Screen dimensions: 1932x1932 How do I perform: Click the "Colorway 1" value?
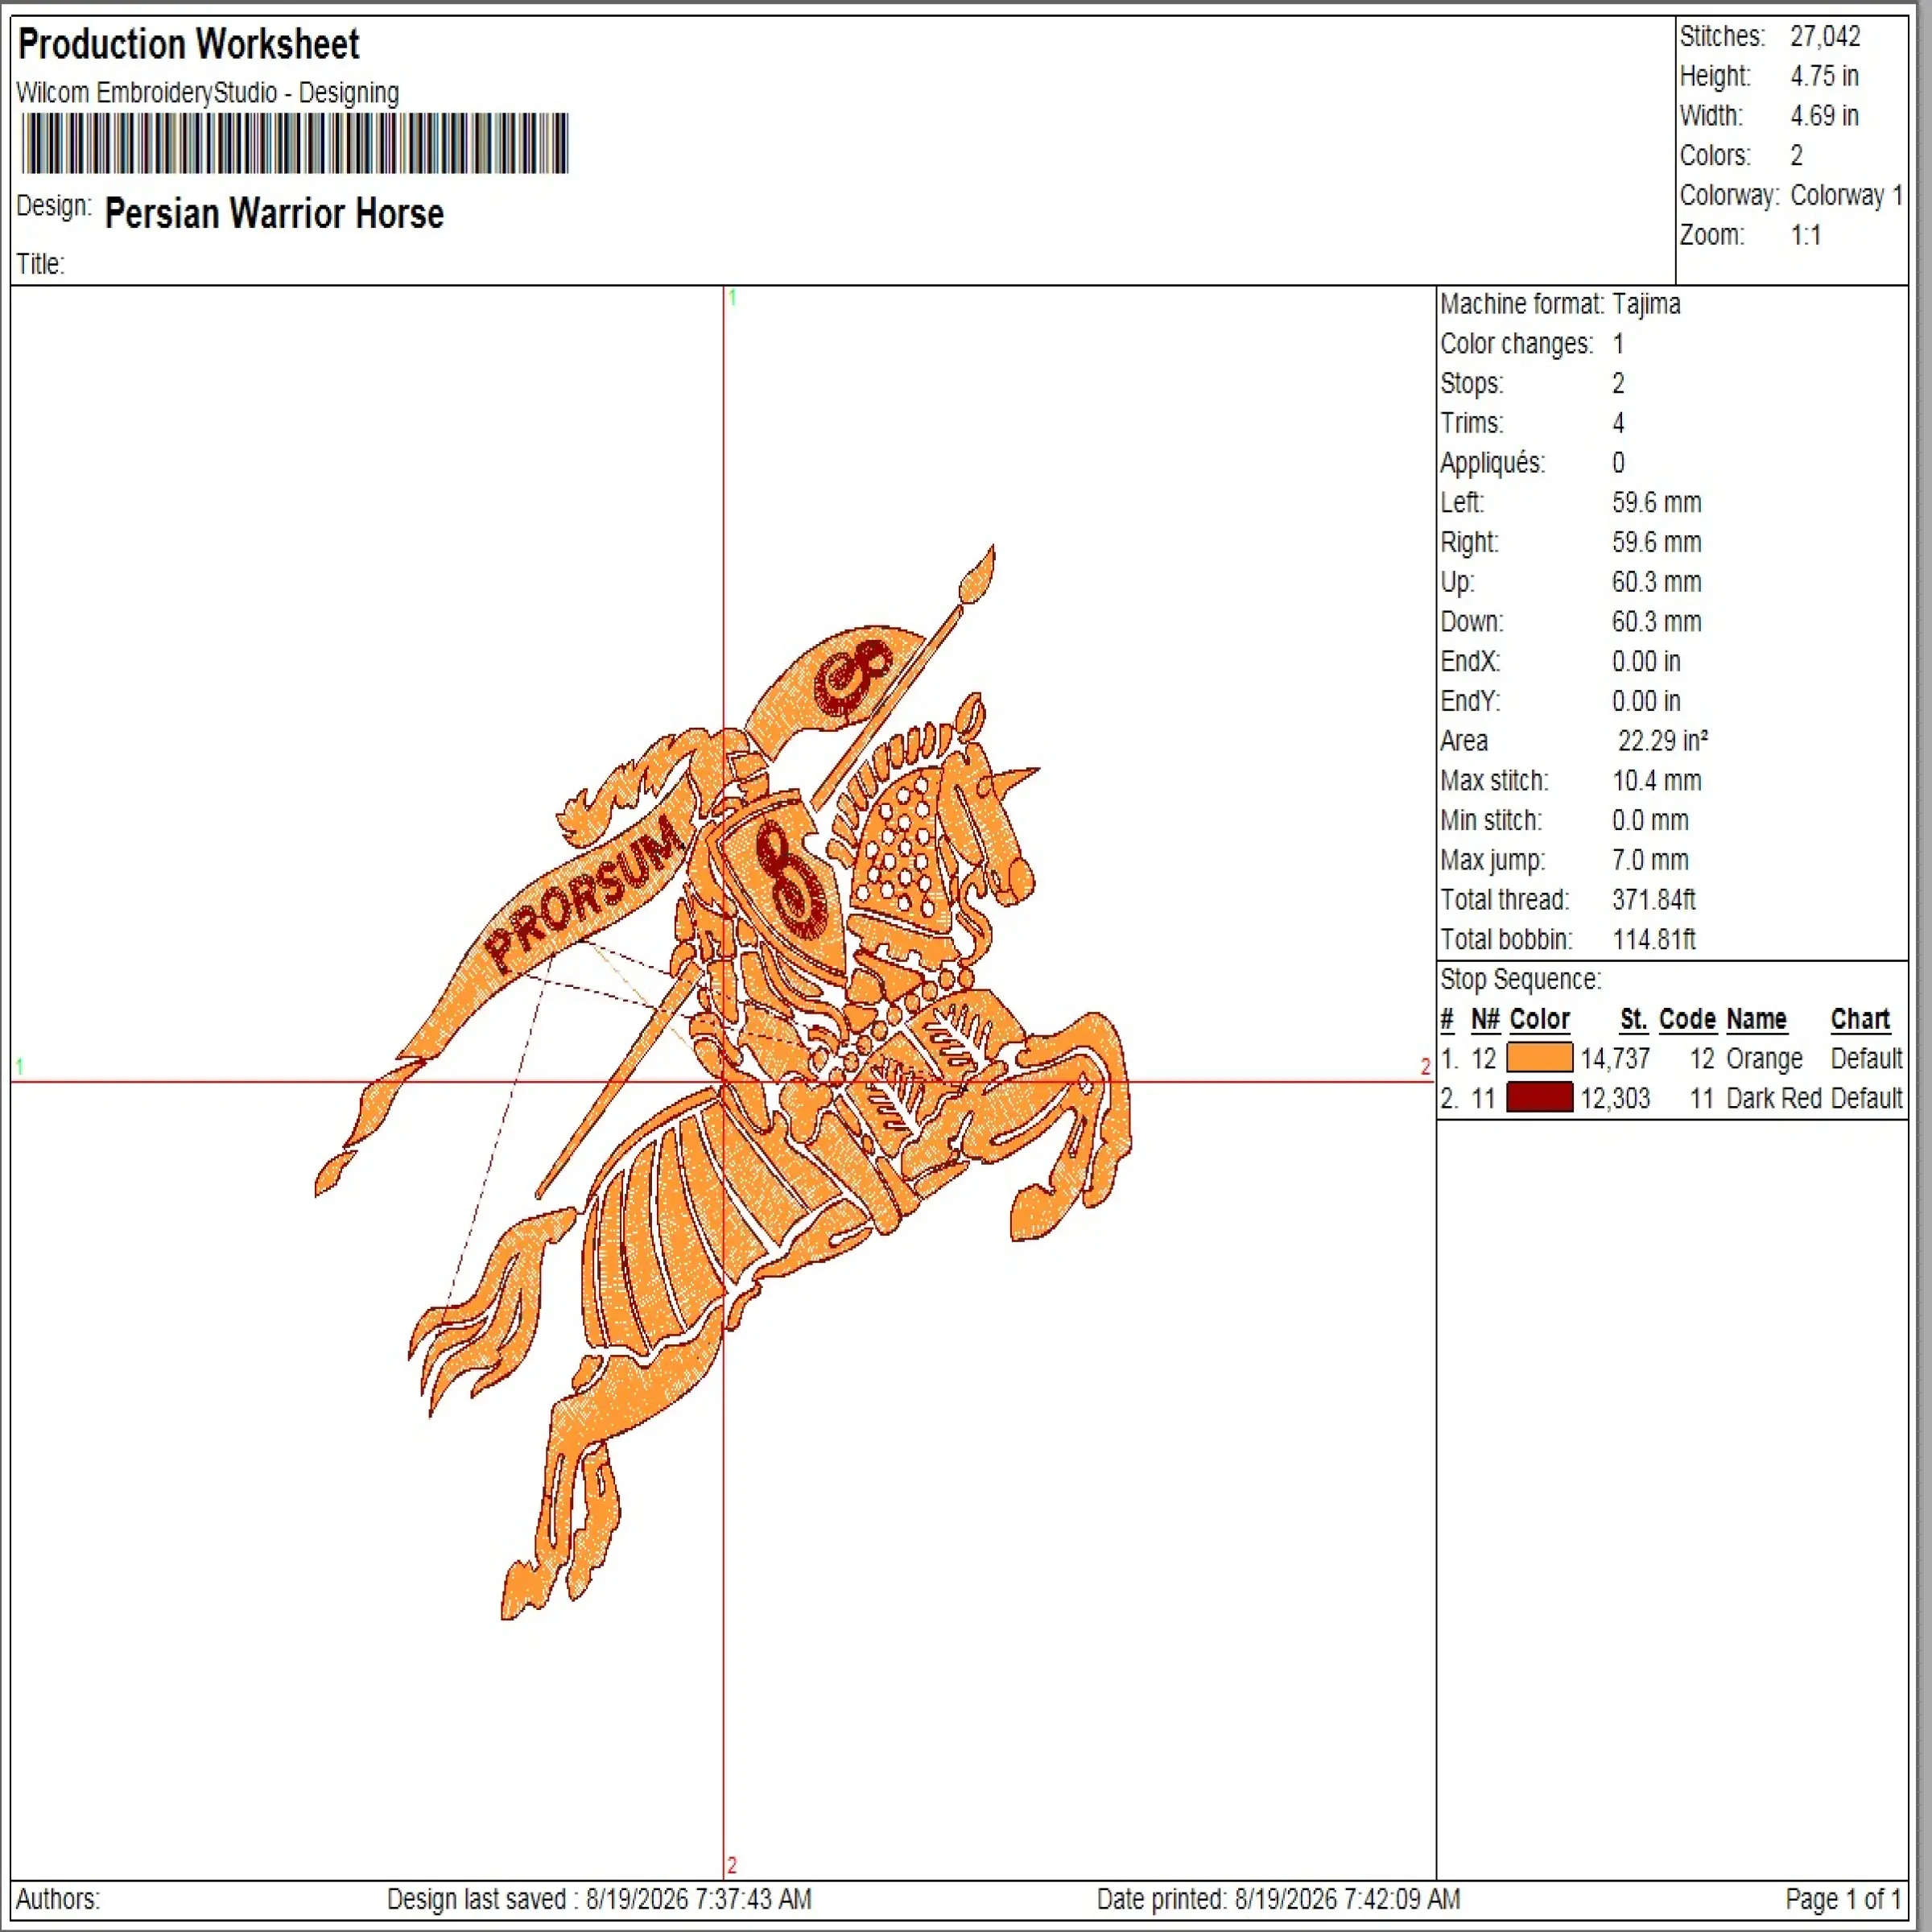click(1846, 196)
